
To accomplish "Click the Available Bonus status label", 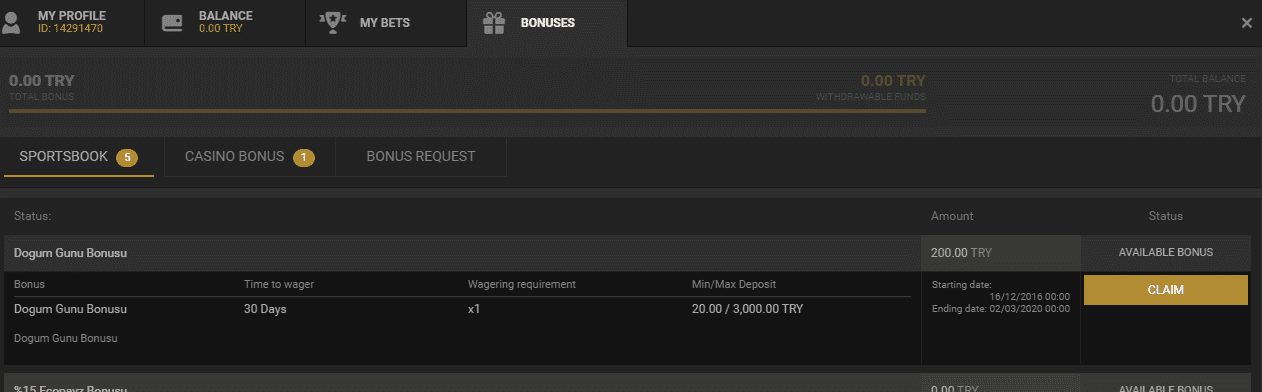I will [x=1166, y=253].
